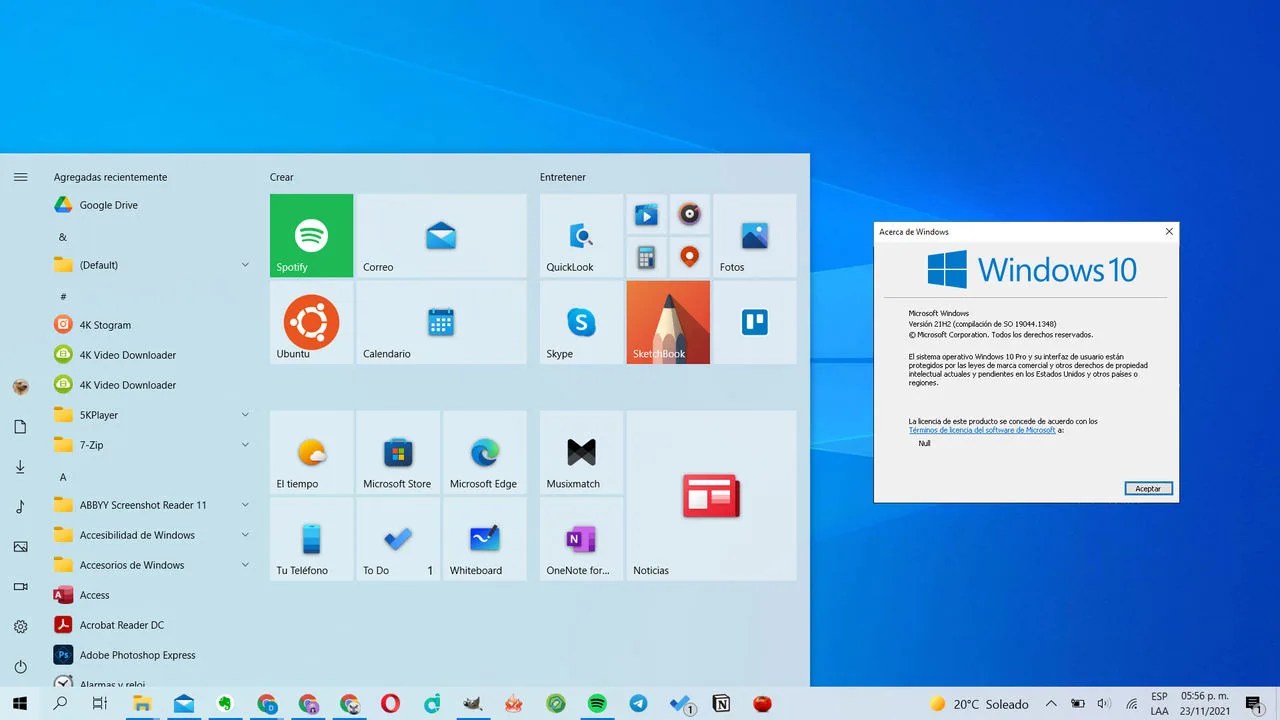
Task: Open the OneNote tile
Action: point(581,539)
